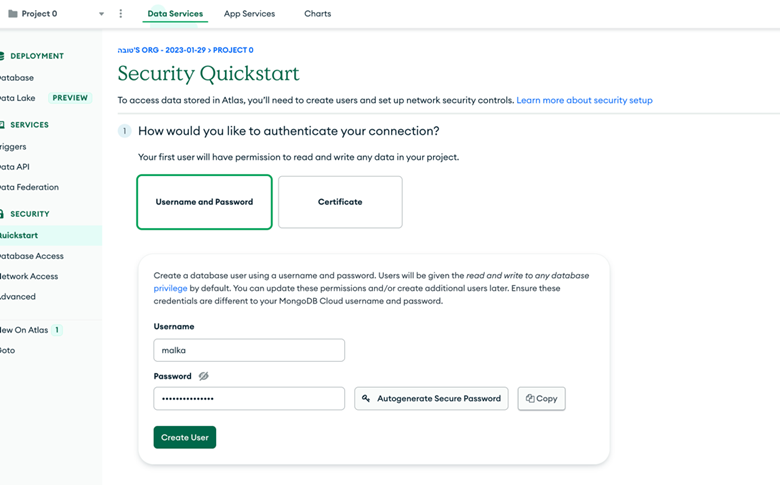Click the Security section lock icon
Image resolution: width=780 pixels, height=485 pixels.
click(2, 214)
